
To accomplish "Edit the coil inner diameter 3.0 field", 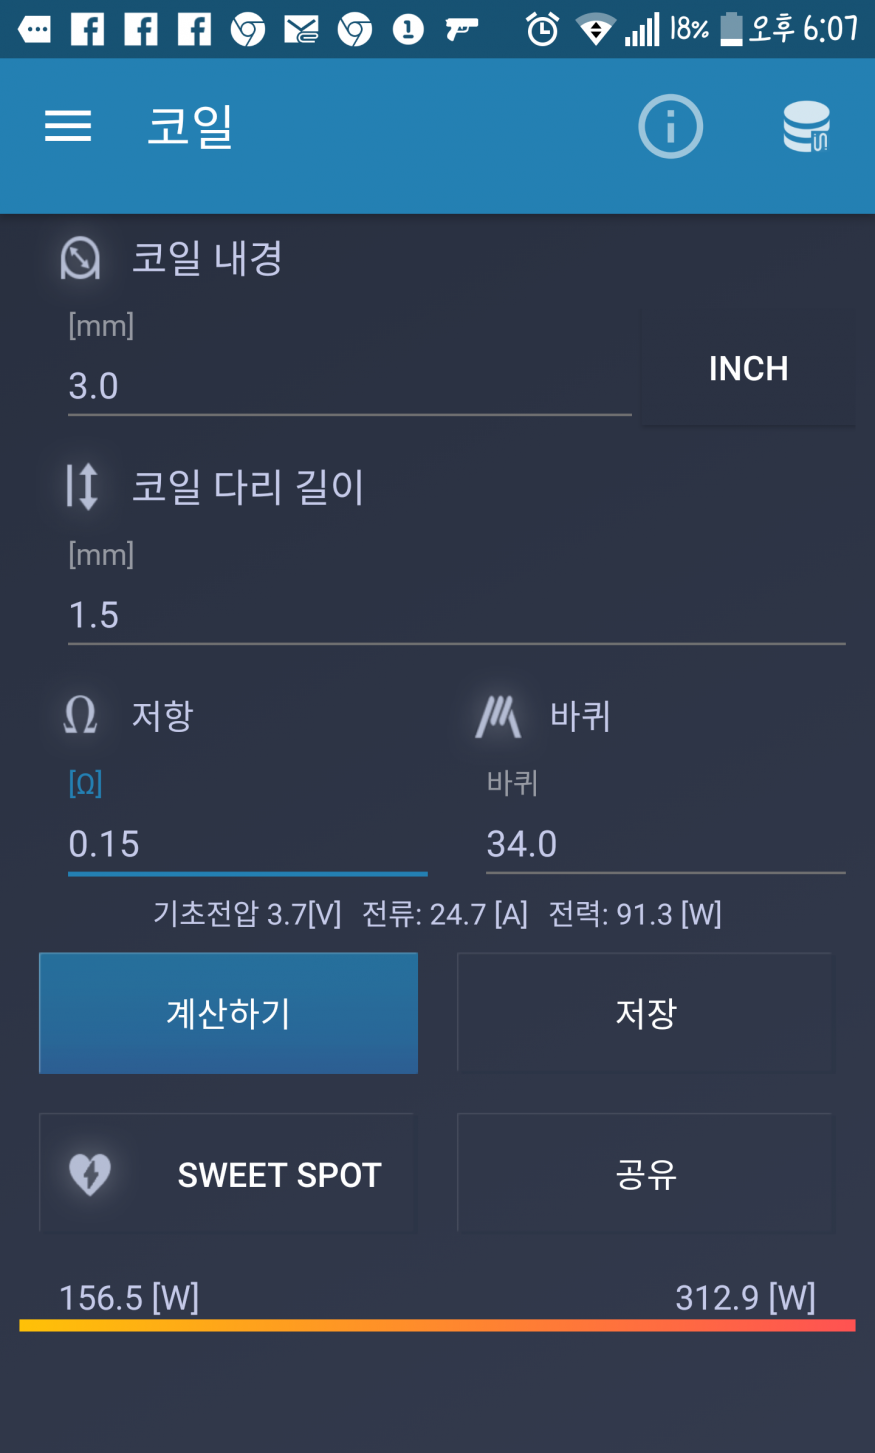I will (x=349, y=387).
